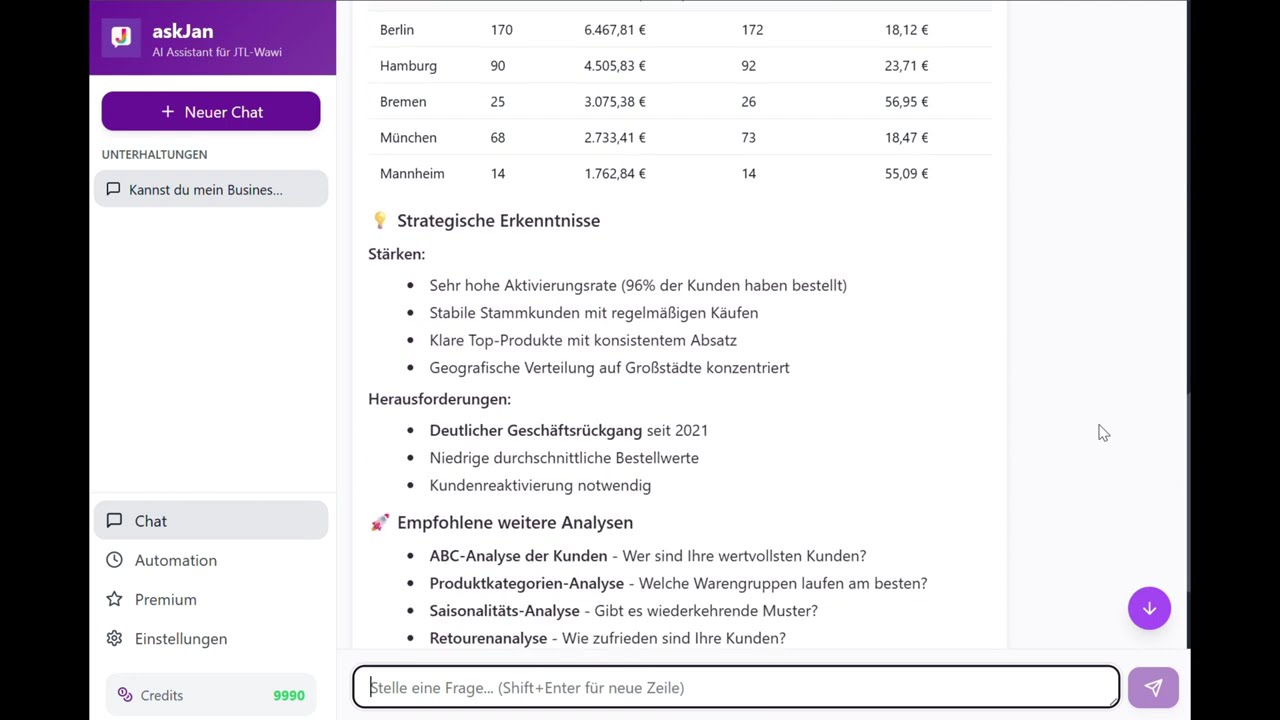1280x720 pixels.
Task: Click the Credits coins icon
Action: click(x=125, y=695)
